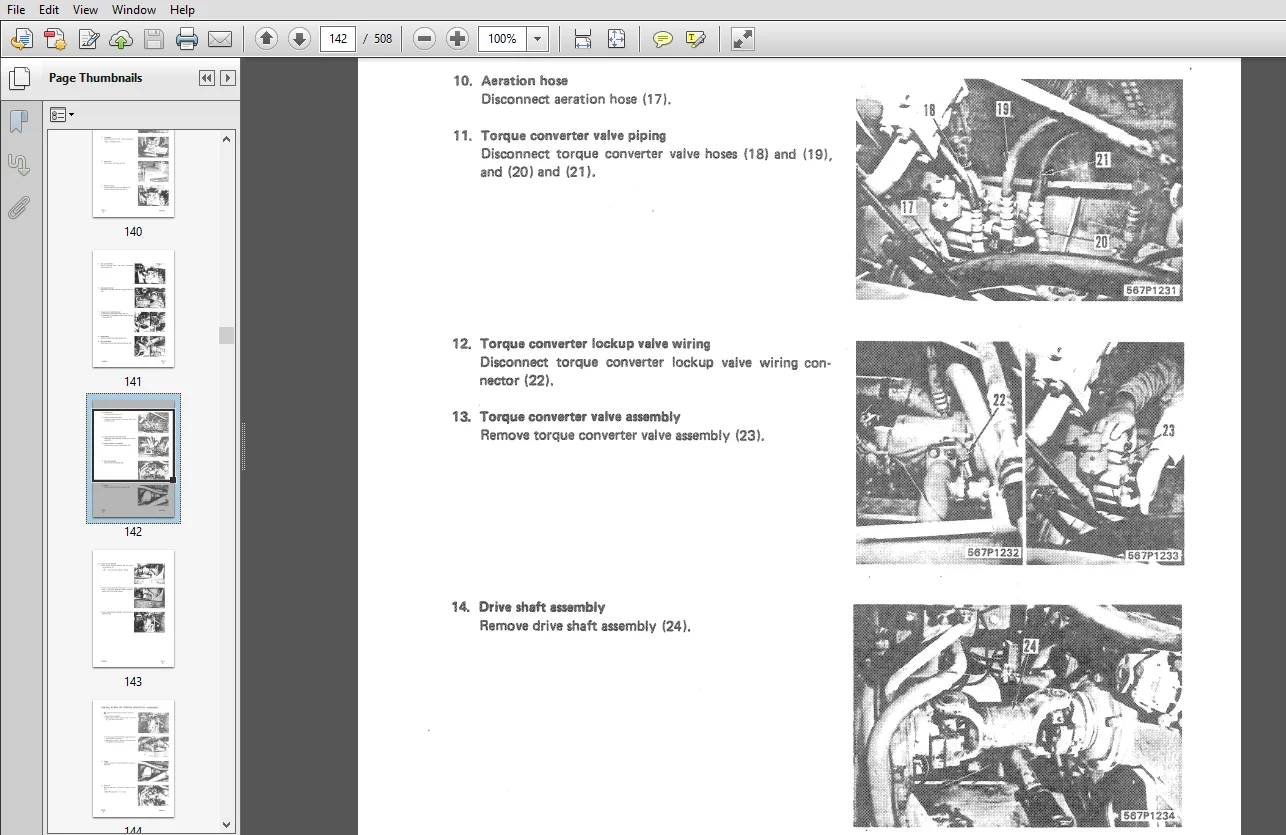Open the Window menu
This screenshot has height=835, width=1286.
134,9
